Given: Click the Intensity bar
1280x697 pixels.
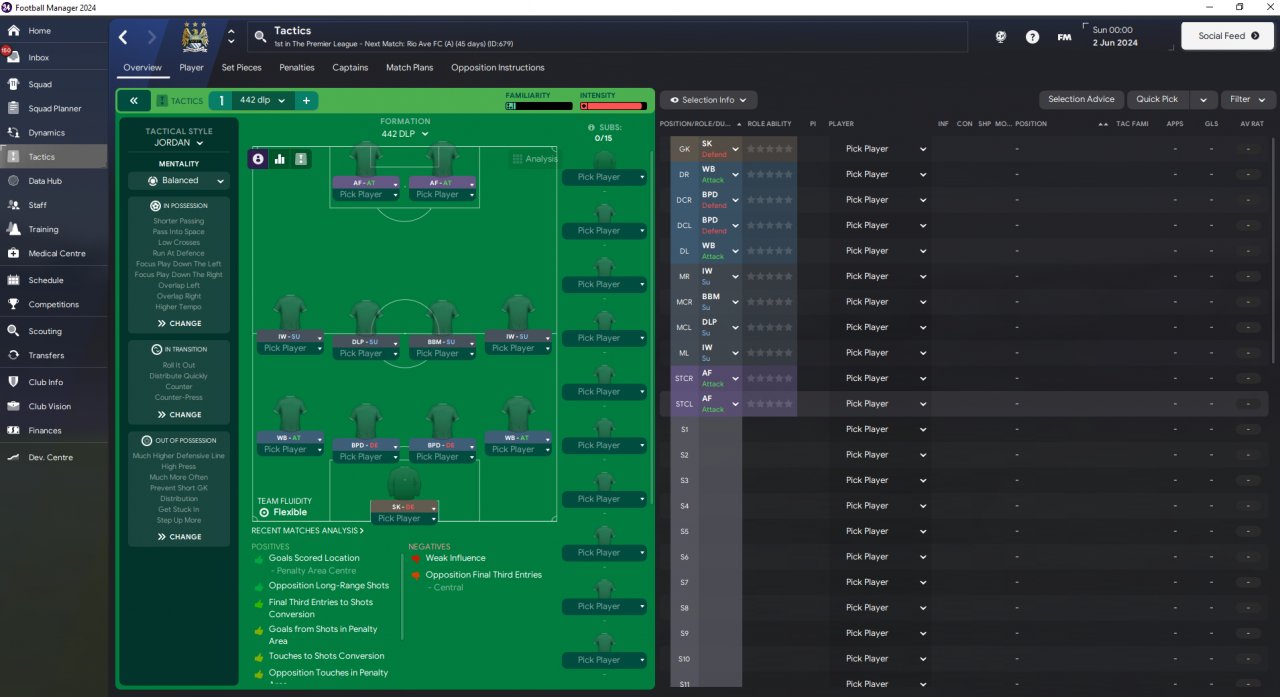Looking at the screenshot, I should [x=613, y=105].
